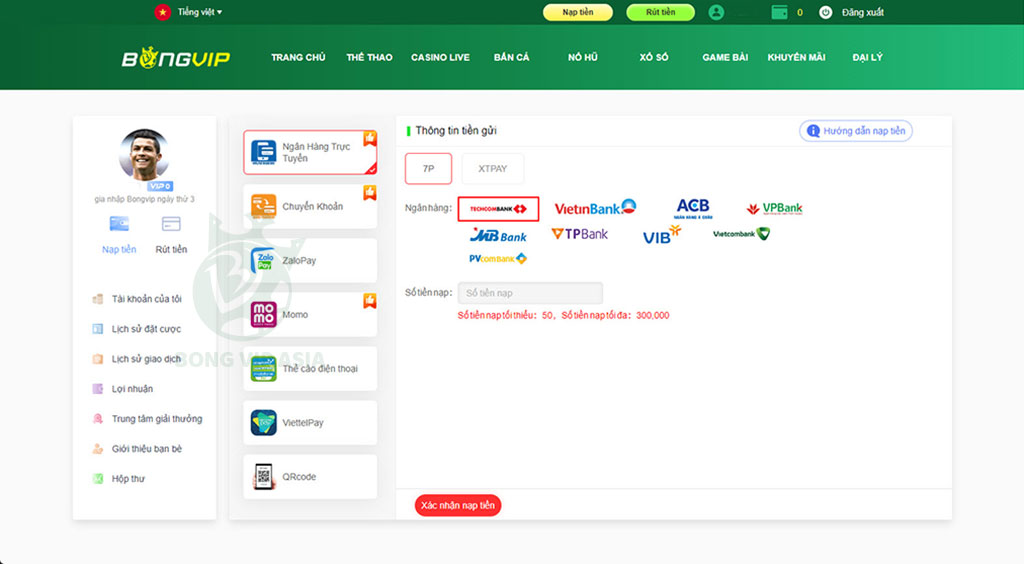1024x564 pixels.
Task: Open ĐẠI LÝ menu item
Action: (x=867, y=57)
